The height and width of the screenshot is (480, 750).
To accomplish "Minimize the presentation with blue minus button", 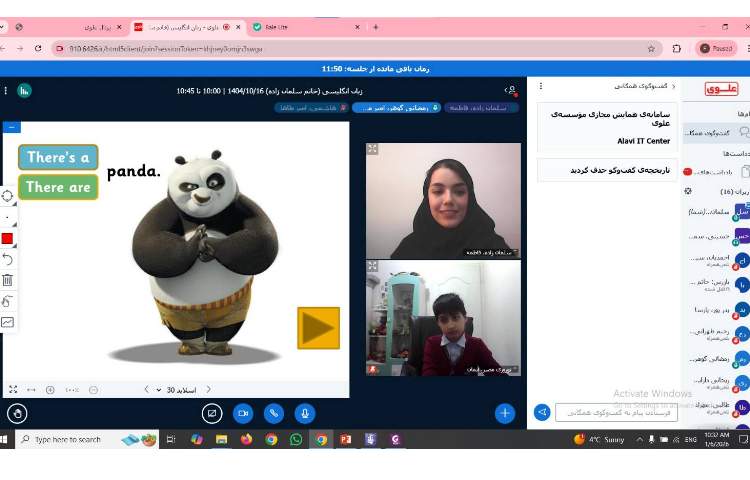I will (x=11, y=127).
